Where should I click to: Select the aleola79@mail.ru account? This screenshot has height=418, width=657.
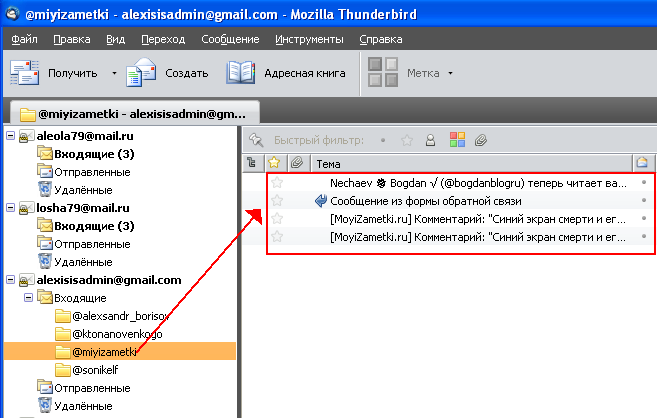85,136
